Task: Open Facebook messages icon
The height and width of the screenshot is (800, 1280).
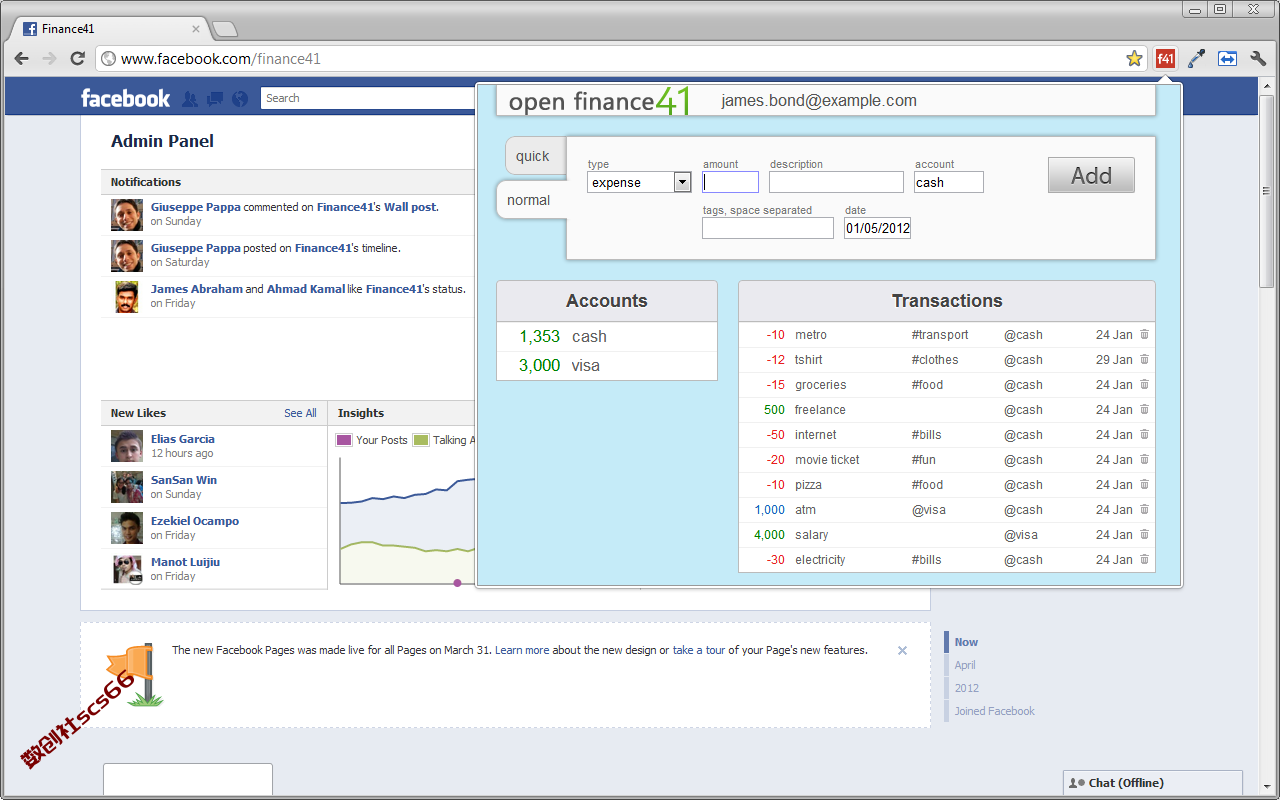Action: click(x=215, y=99)
